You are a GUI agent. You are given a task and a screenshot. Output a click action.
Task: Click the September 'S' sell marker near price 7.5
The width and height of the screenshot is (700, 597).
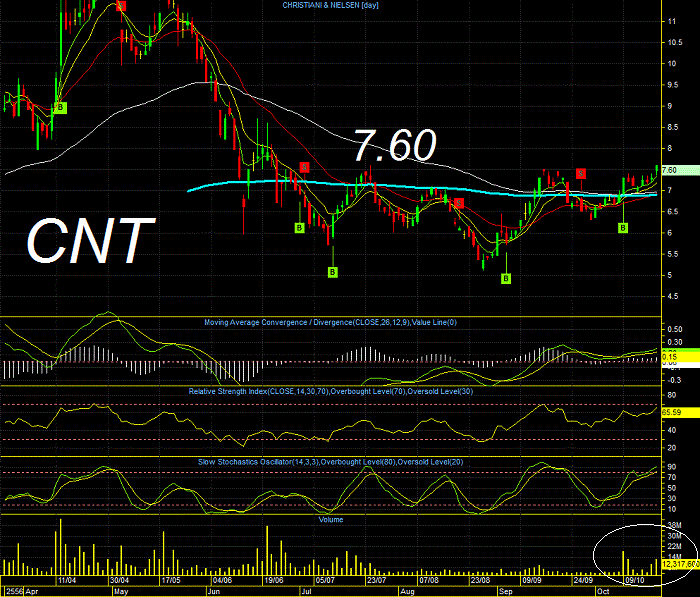(580, 173)
